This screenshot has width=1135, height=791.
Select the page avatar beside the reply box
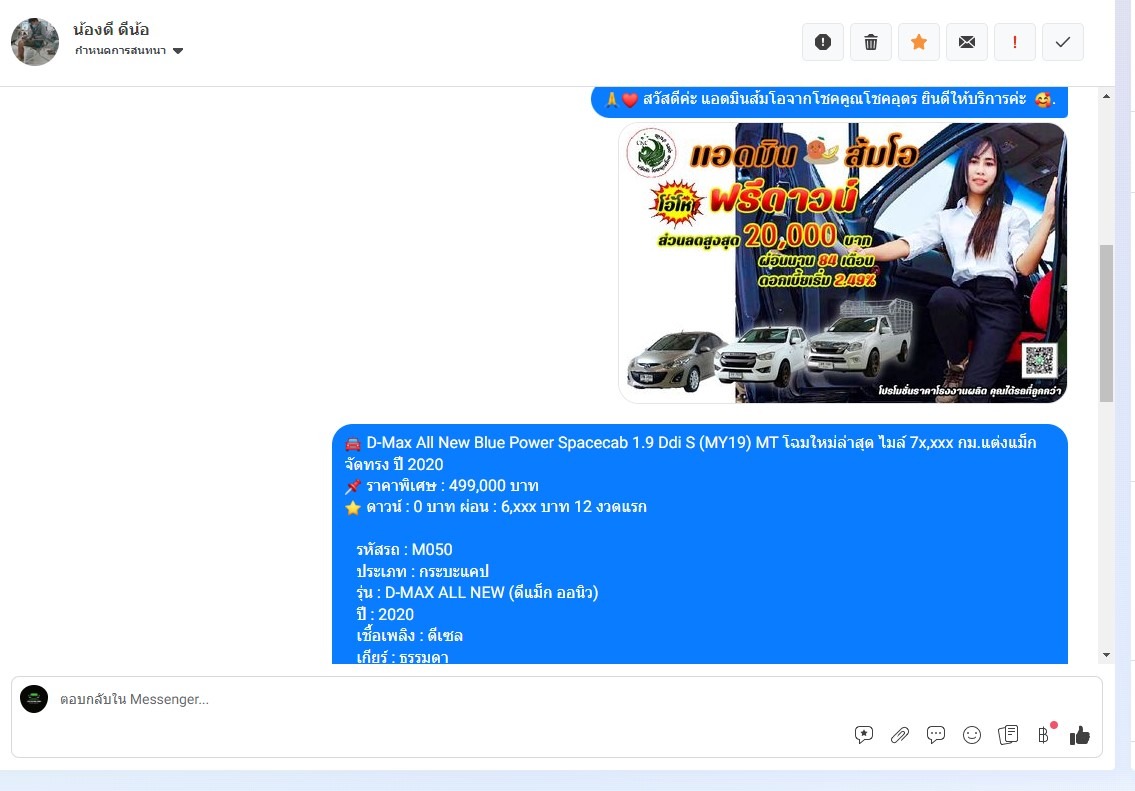pyautogui.click(x=34, y=699)
